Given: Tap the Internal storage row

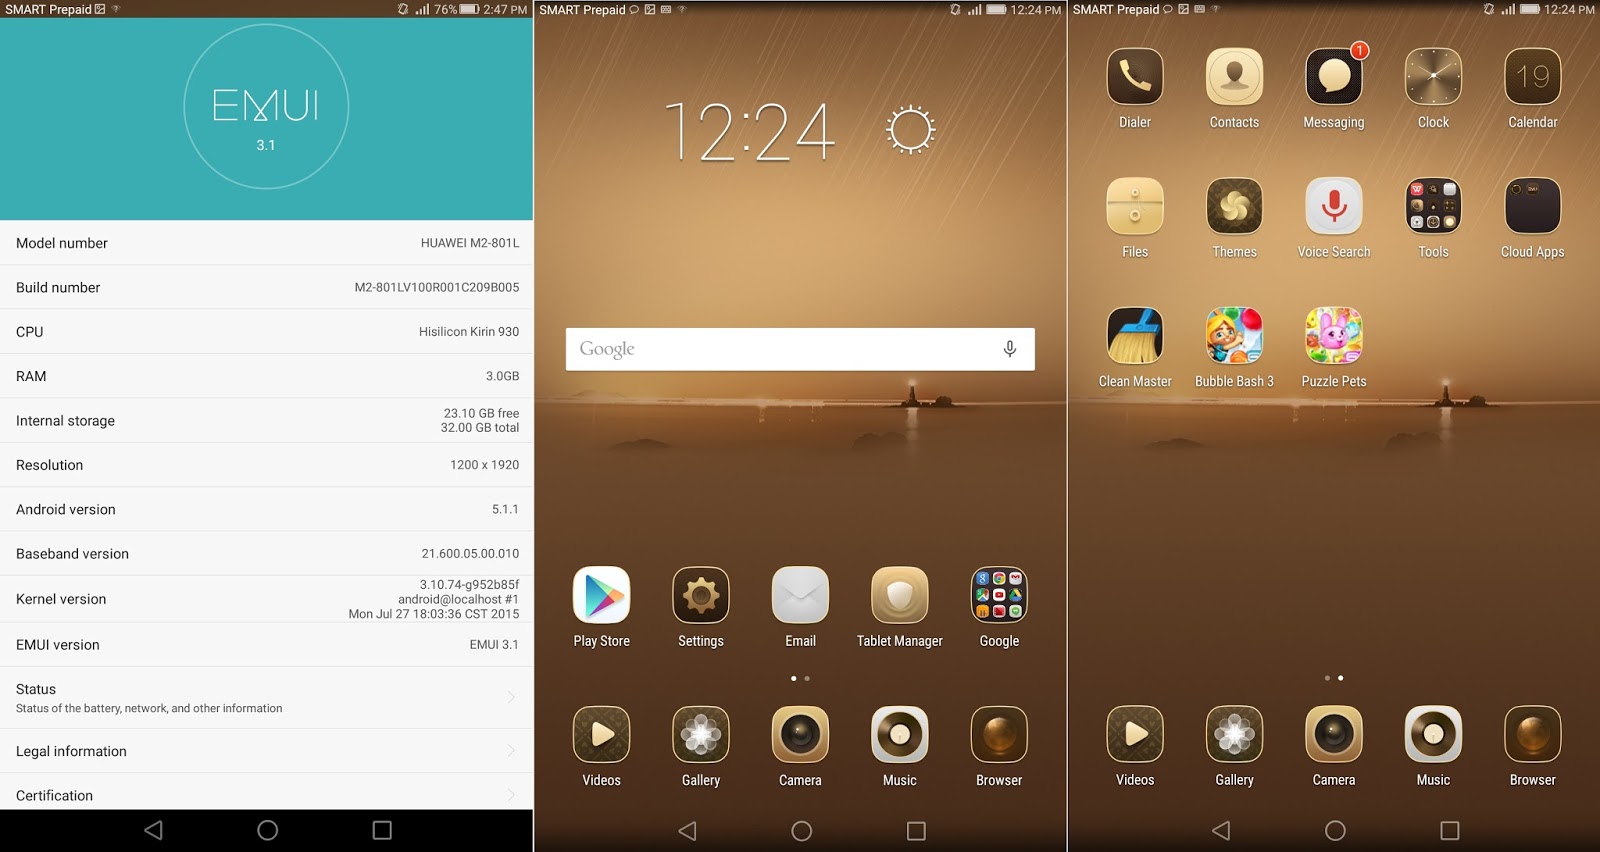Looking at the screenshot, I should pos(266,420).
